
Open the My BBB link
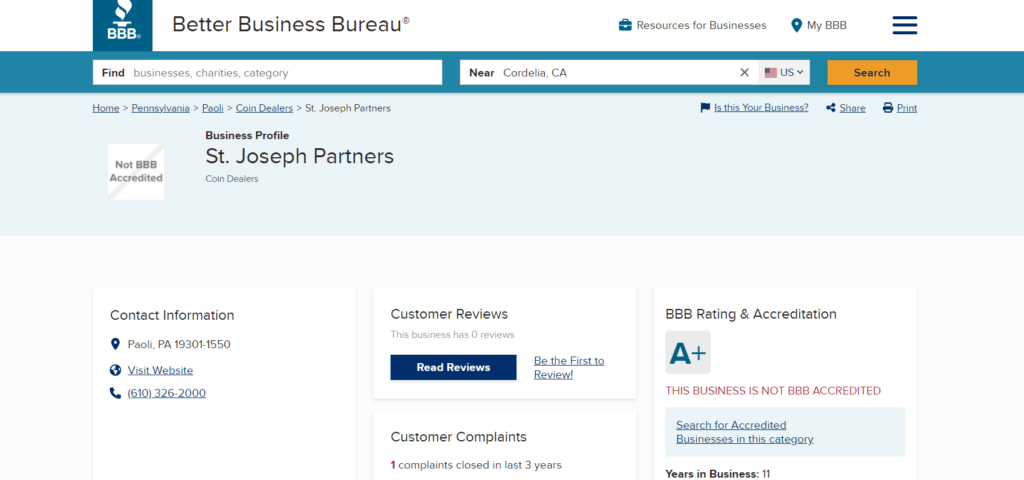pyautogui.click(x=827, y=25)
